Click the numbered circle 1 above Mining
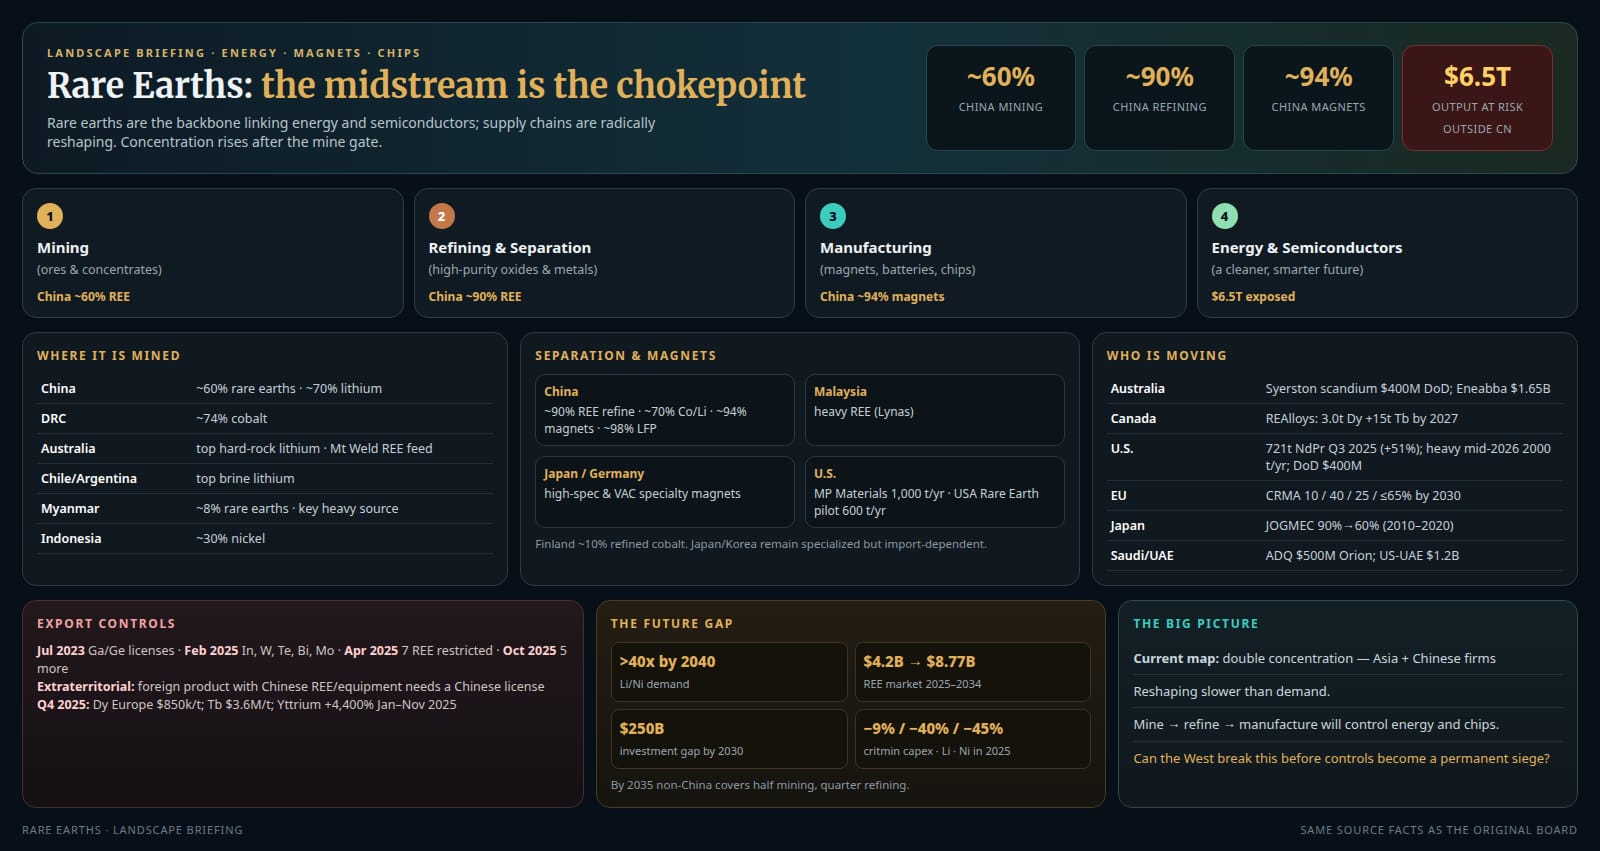The image size is (1600, 851). (x=50, y=216)
